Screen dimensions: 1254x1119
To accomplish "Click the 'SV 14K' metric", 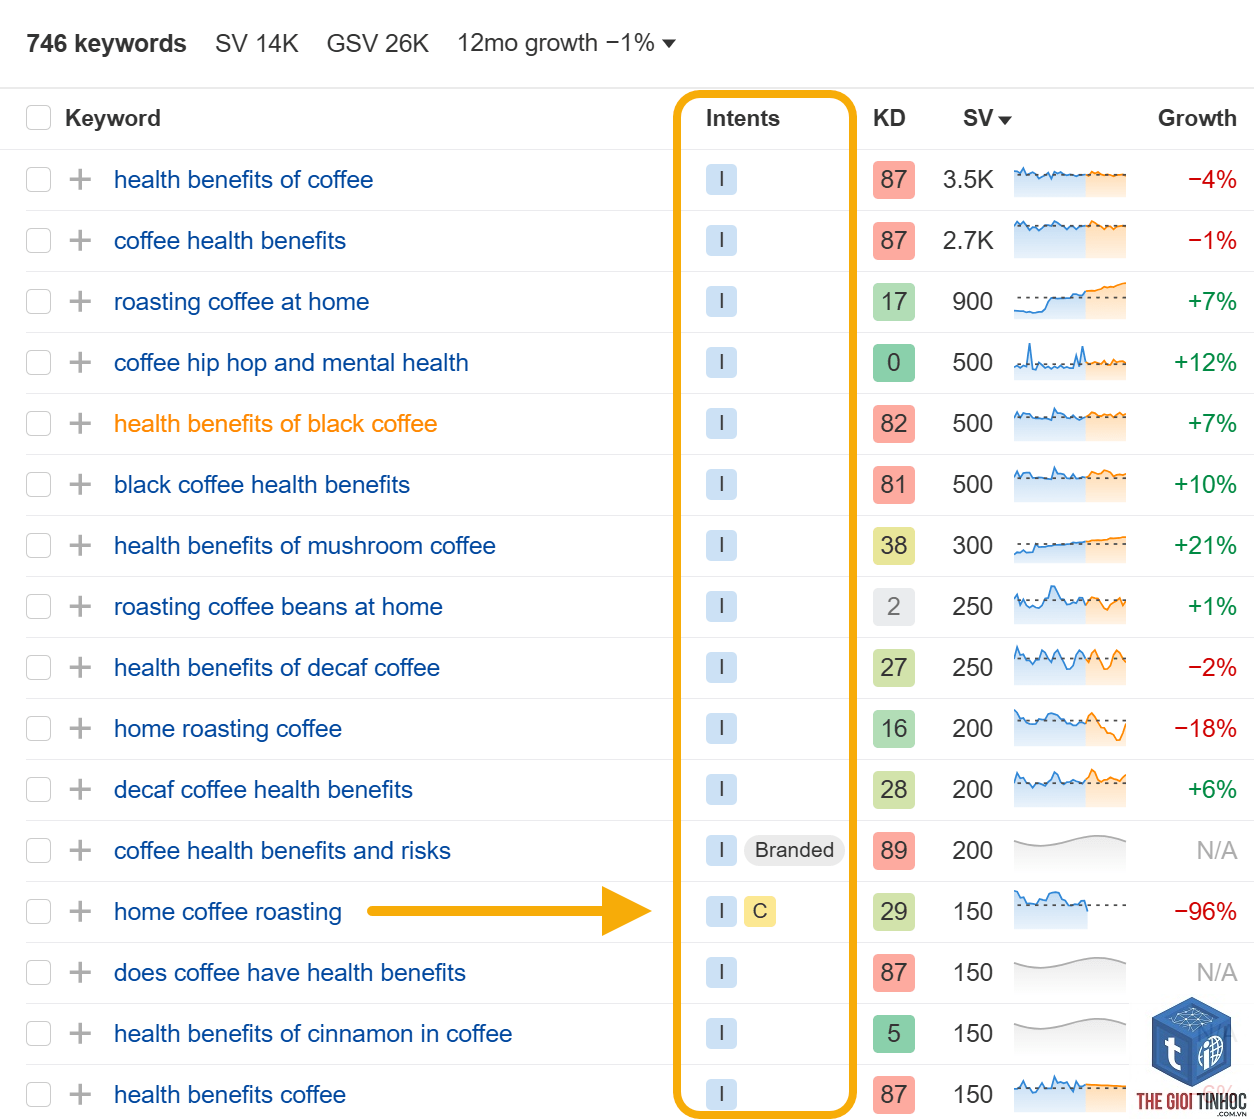I will click(x=257, y=44).
